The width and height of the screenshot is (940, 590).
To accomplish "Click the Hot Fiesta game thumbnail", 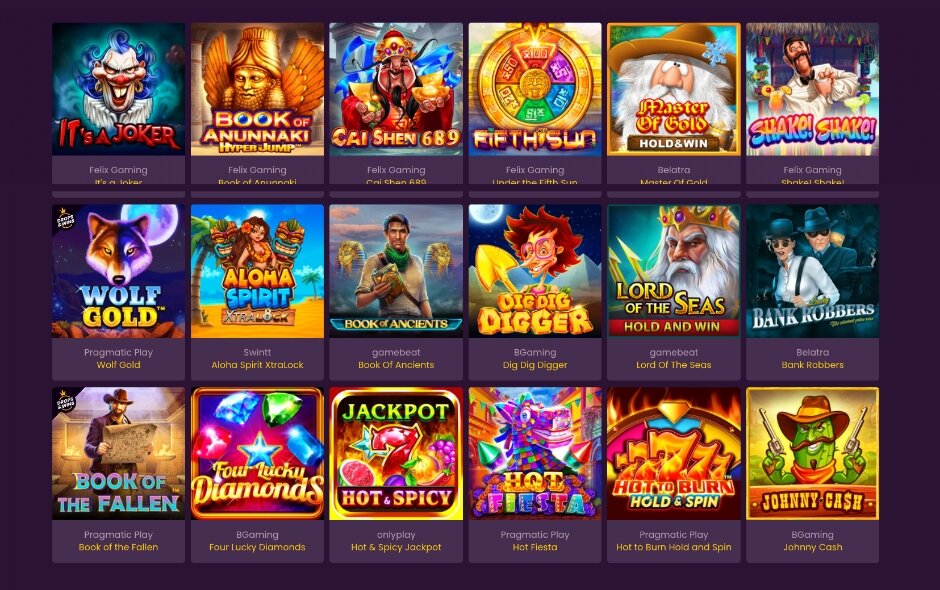I will (535, 453).
